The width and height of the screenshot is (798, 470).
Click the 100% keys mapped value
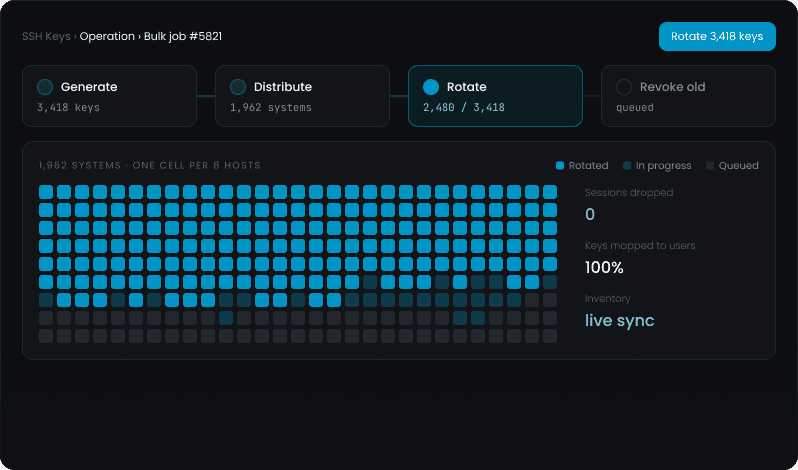(604, 268)
